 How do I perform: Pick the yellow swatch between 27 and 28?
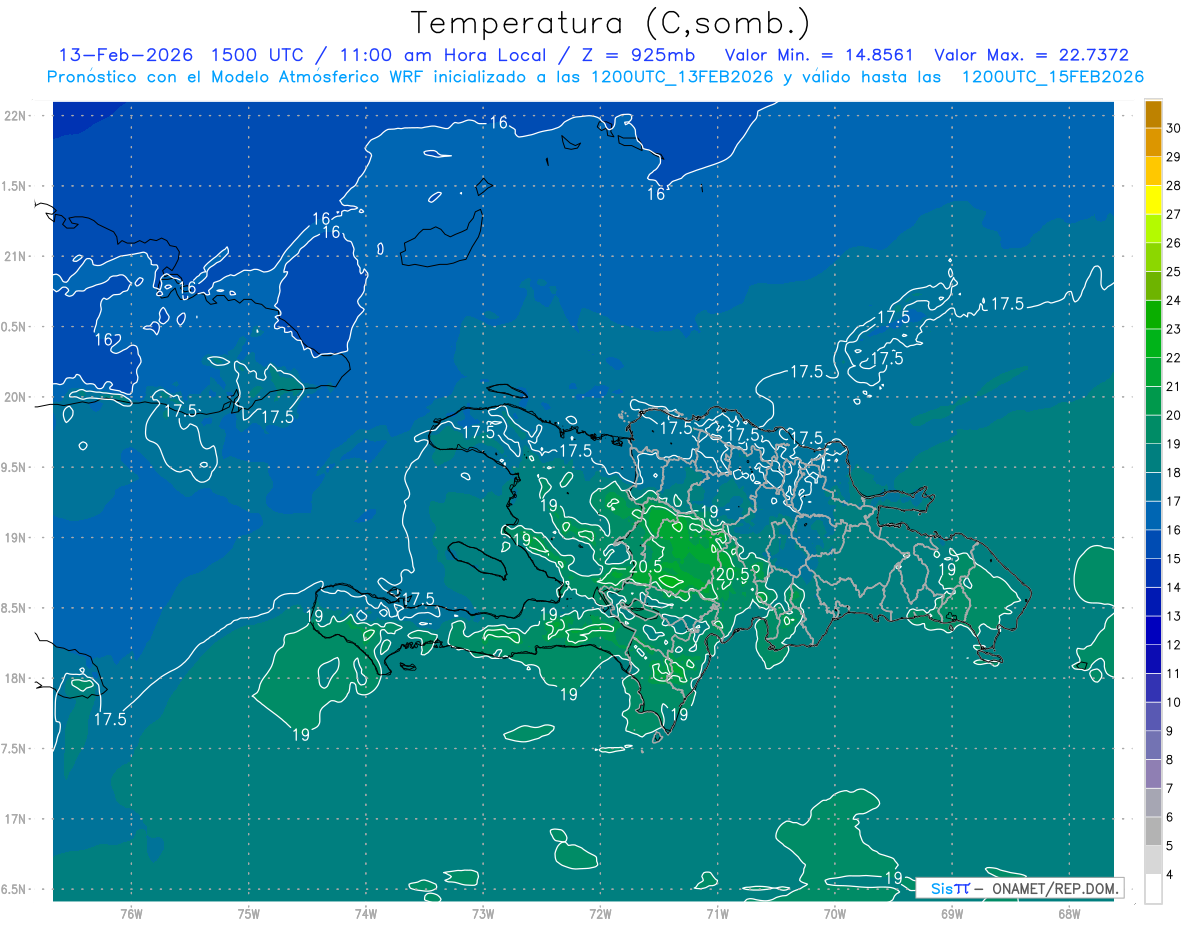tap(1153, 200)
